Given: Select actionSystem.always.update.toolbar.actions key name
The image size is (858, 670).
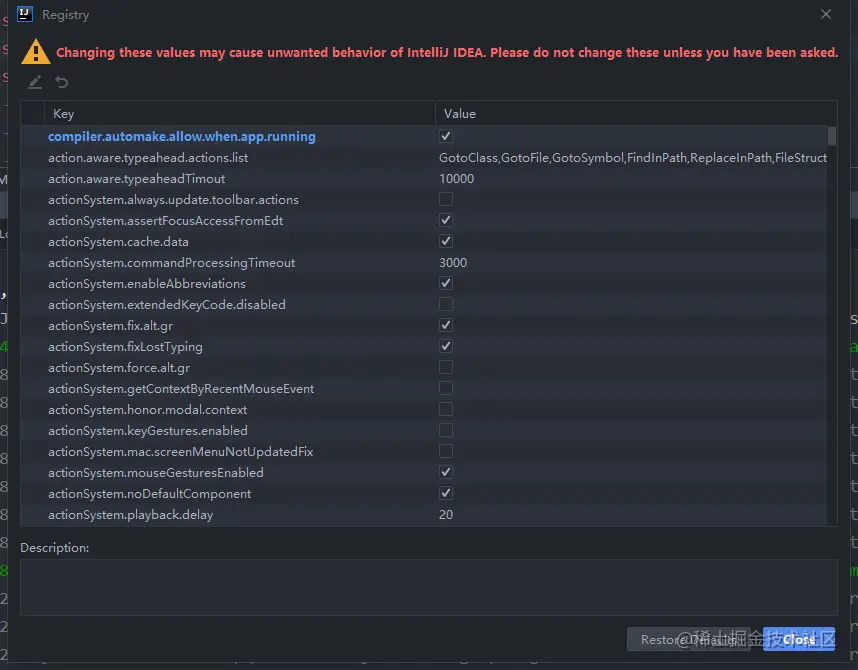Looking at the screenshot, I should pos(173,199).
